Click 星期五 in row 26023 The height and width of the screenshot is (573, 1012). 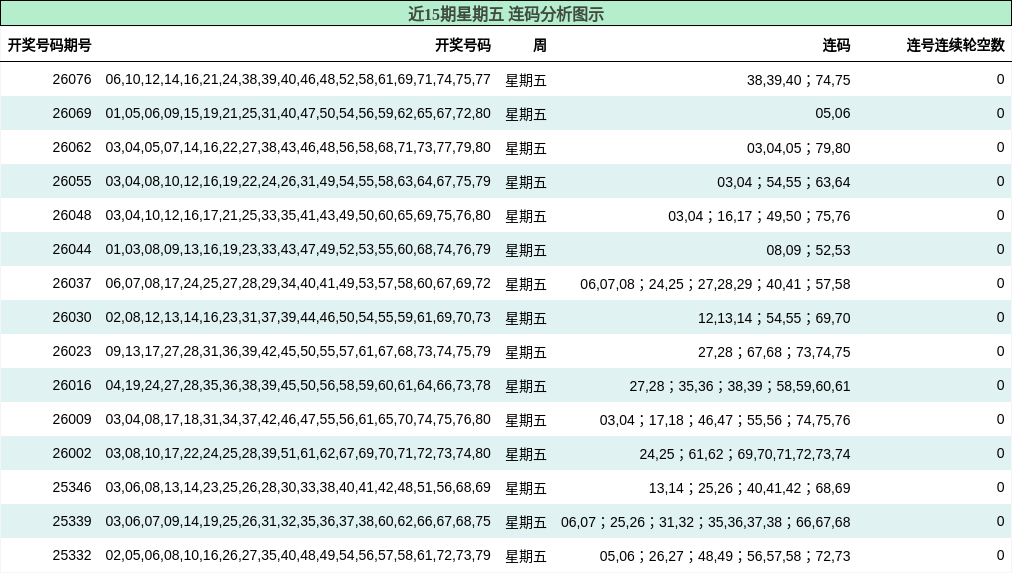tap(525, 353)
